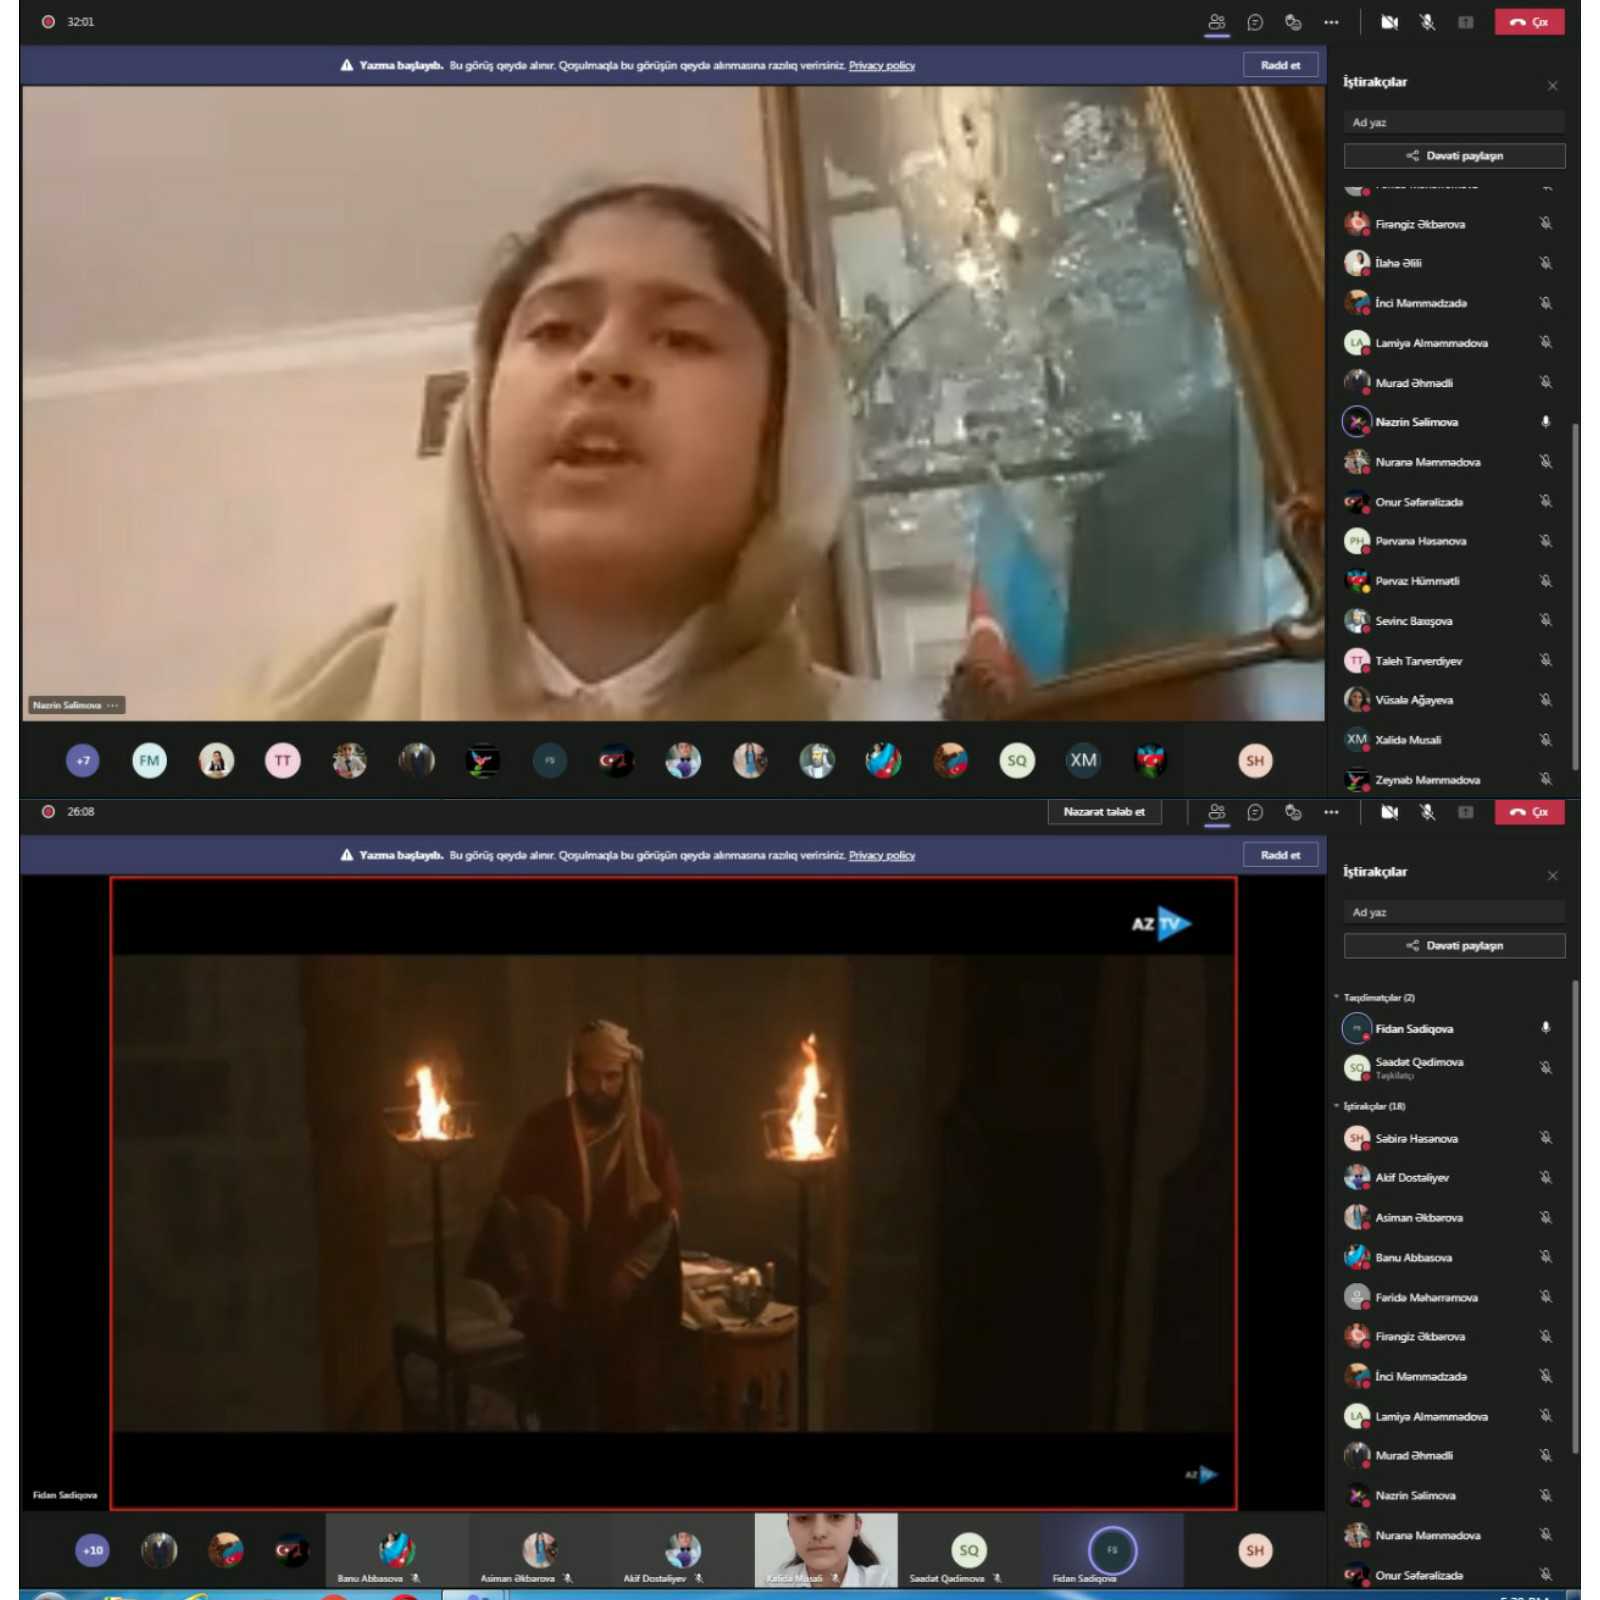Click Onur Səfərəlizadə mute icon, top list

click(x=1545, y=501)
